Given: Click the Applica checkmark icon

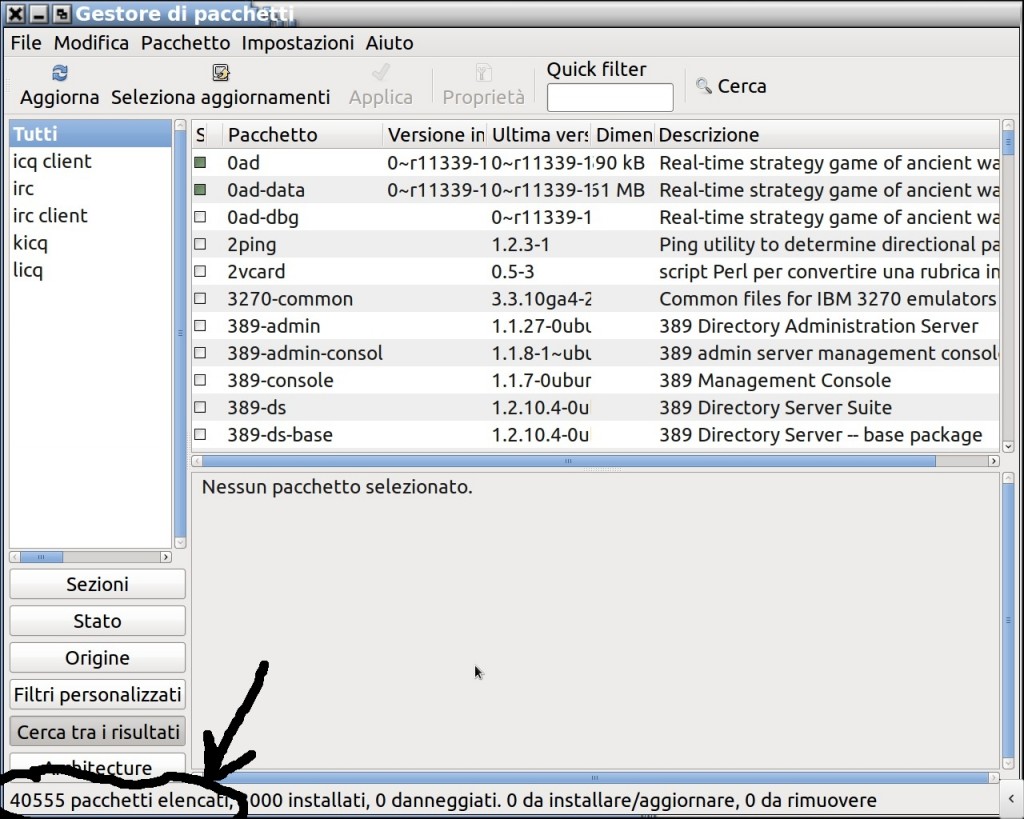Looking at the screenshot, I should 381,72.
